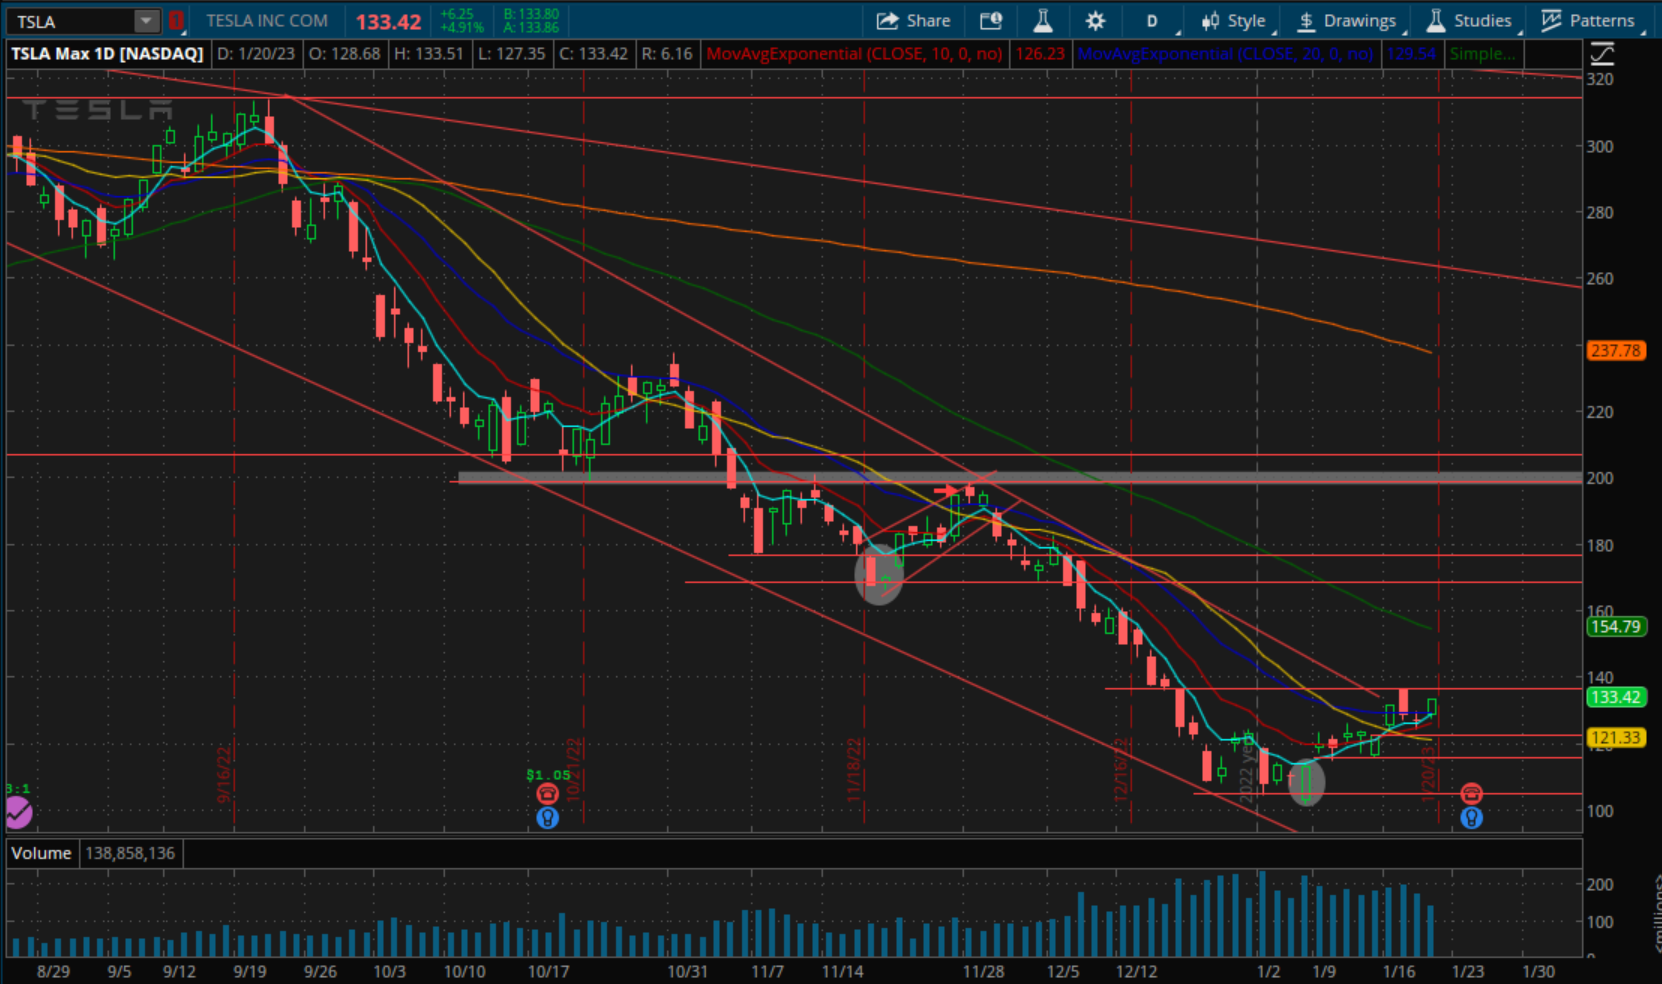The height and width of the screenshot is (984, 1662).
Task: Click the green Simple... study label
Action: (1483, 54)
